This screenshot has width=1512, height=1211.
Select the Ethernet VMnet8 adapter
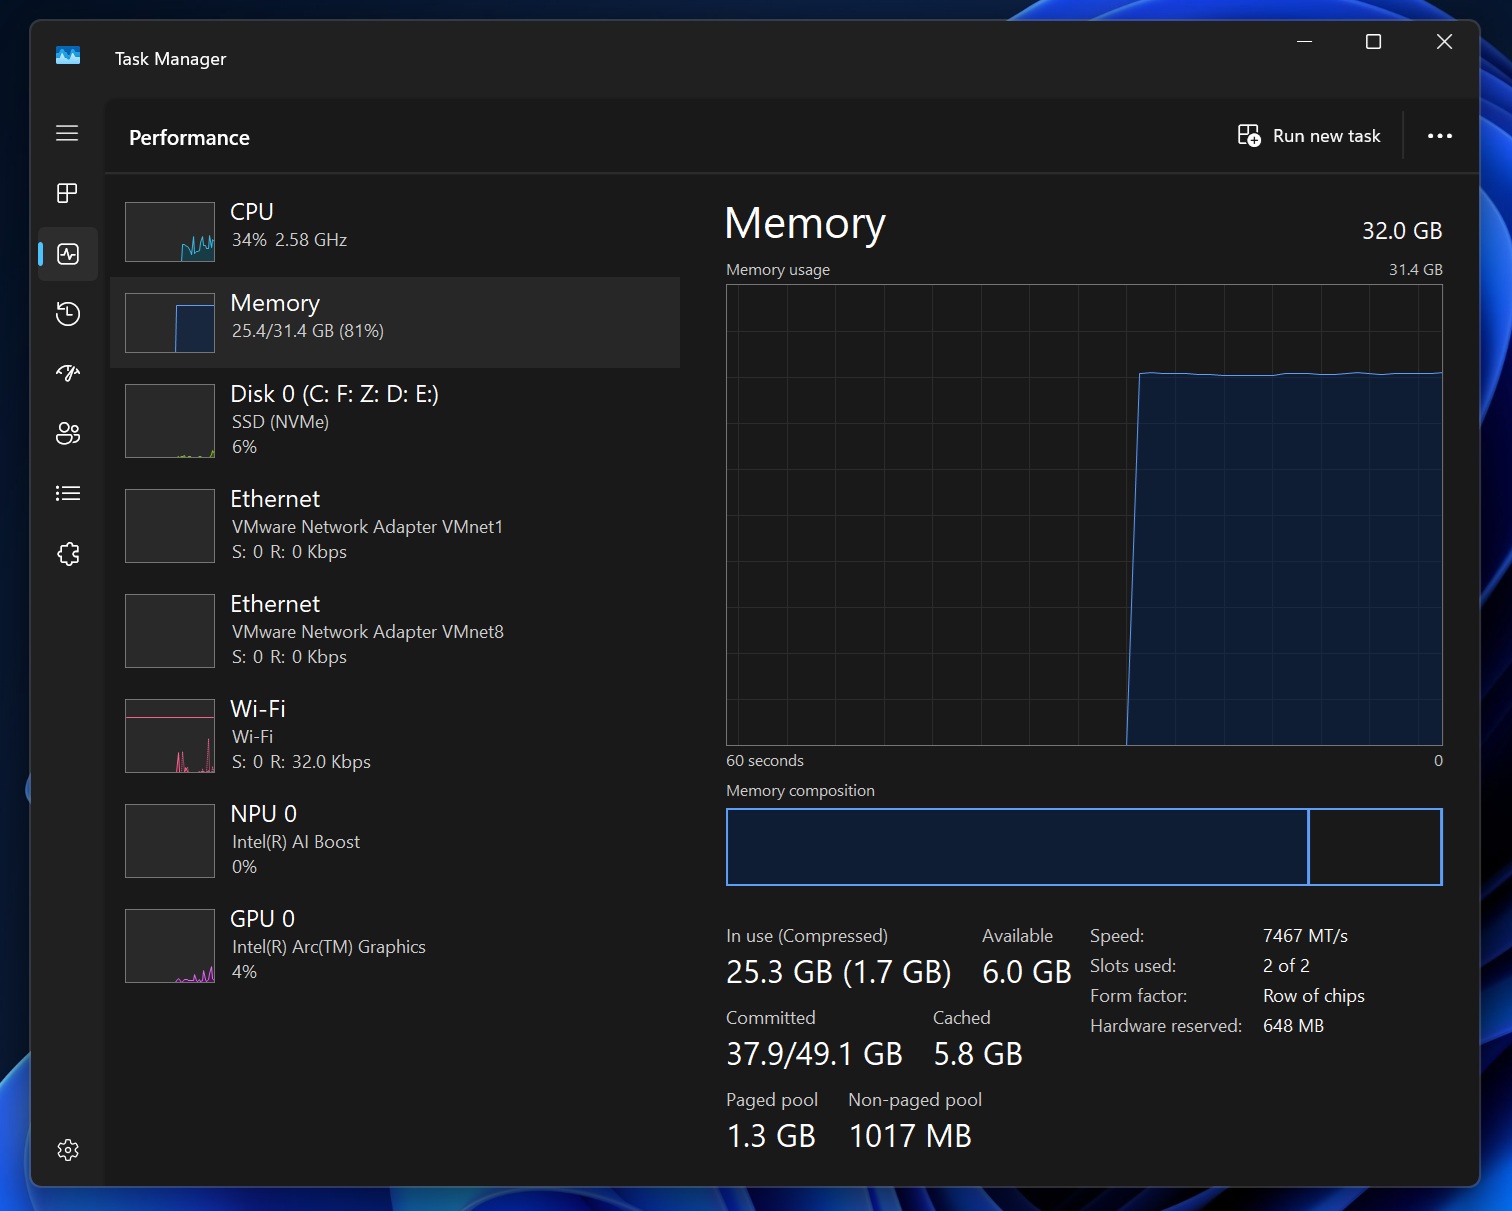pyautogui.click(x=395, y=629)
